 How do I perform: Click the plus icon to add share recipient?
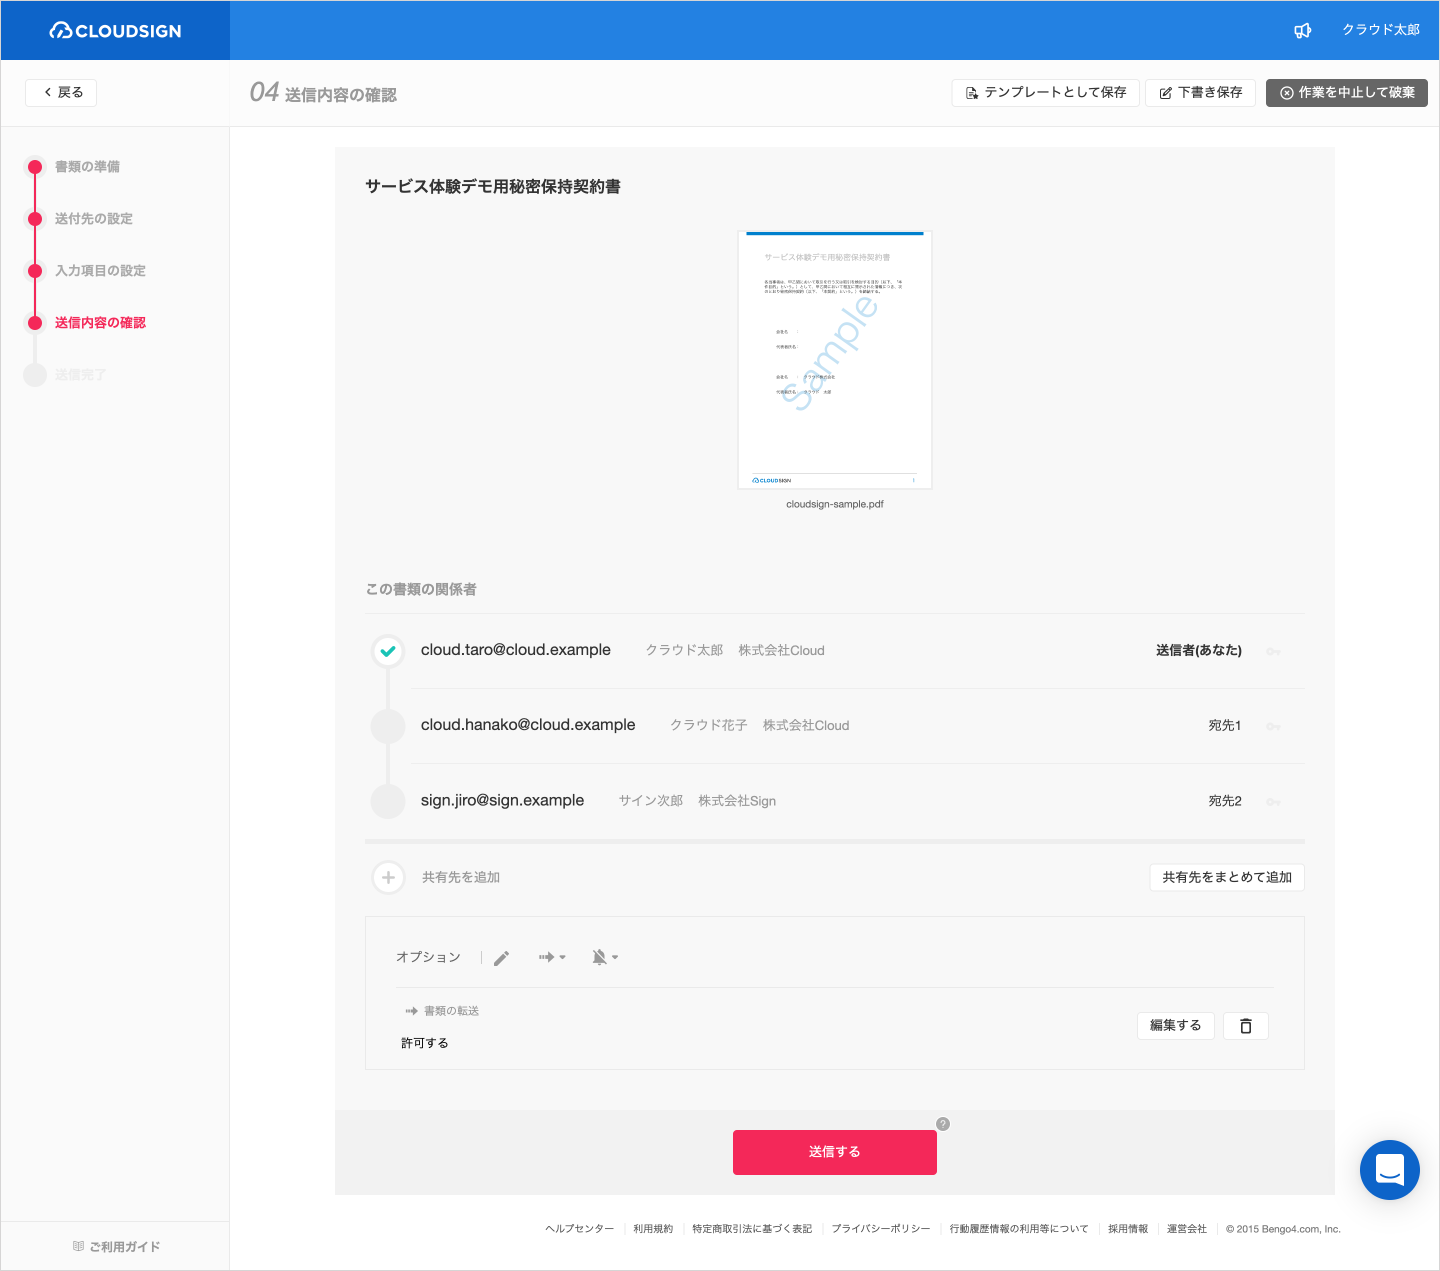point(388,878)
